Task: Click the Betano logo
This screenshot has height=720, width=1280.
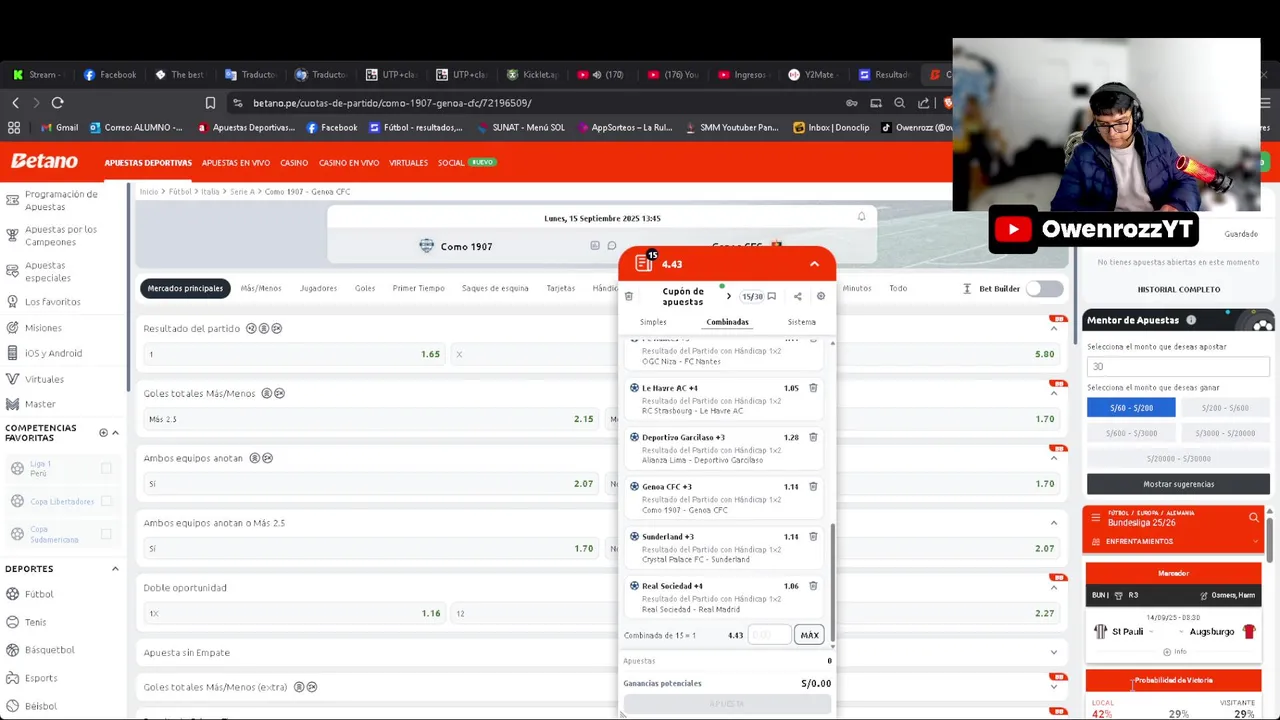Action: point(44,161)
